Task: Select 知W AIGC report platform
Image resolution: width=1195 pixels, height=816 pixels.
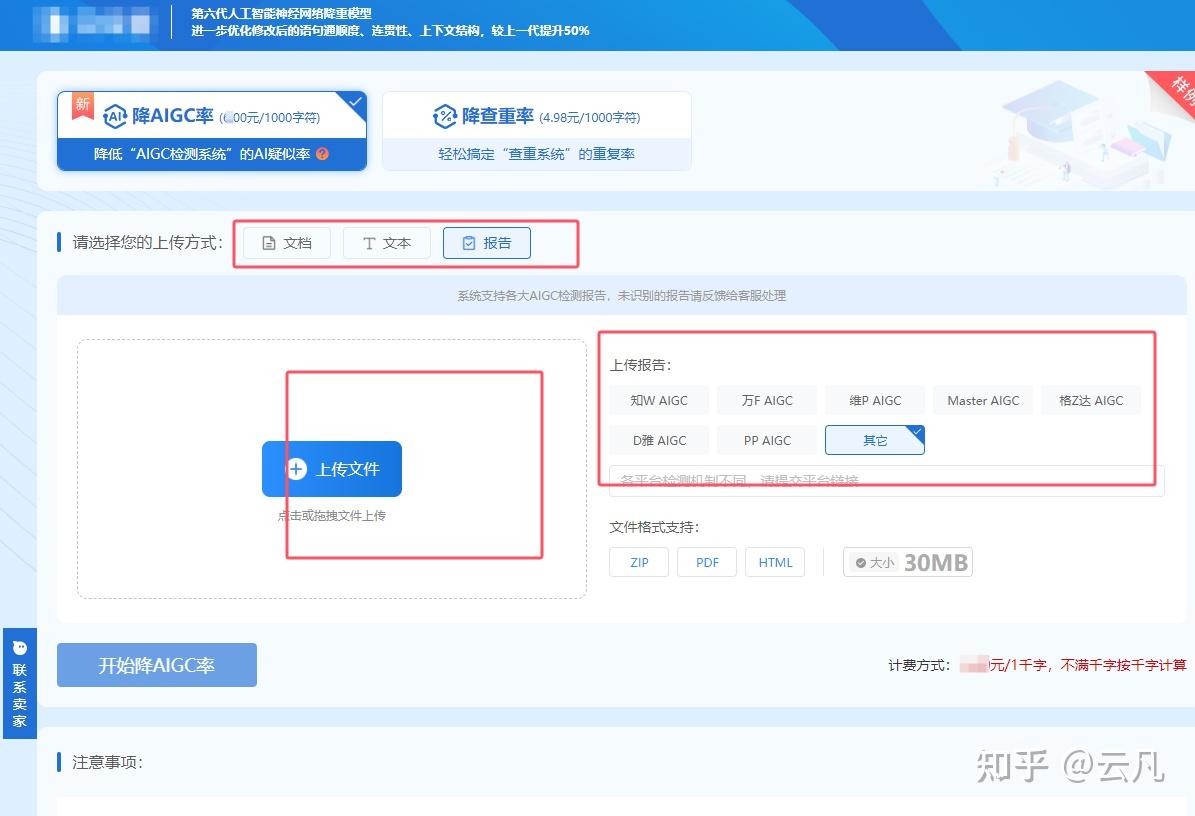Action: pyautogui.click(x=658, y=400)
